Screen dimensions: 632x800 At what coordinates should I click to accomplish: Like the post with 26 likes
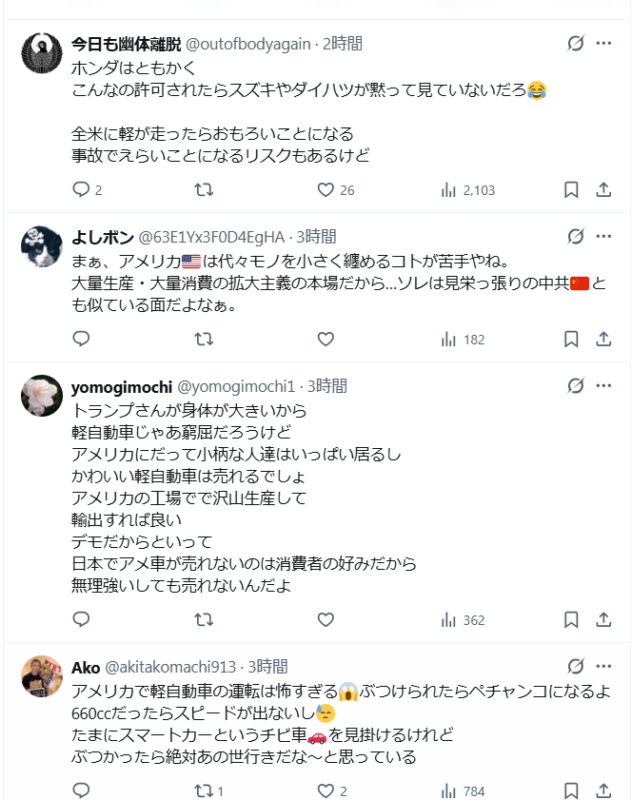pos(325,190)
